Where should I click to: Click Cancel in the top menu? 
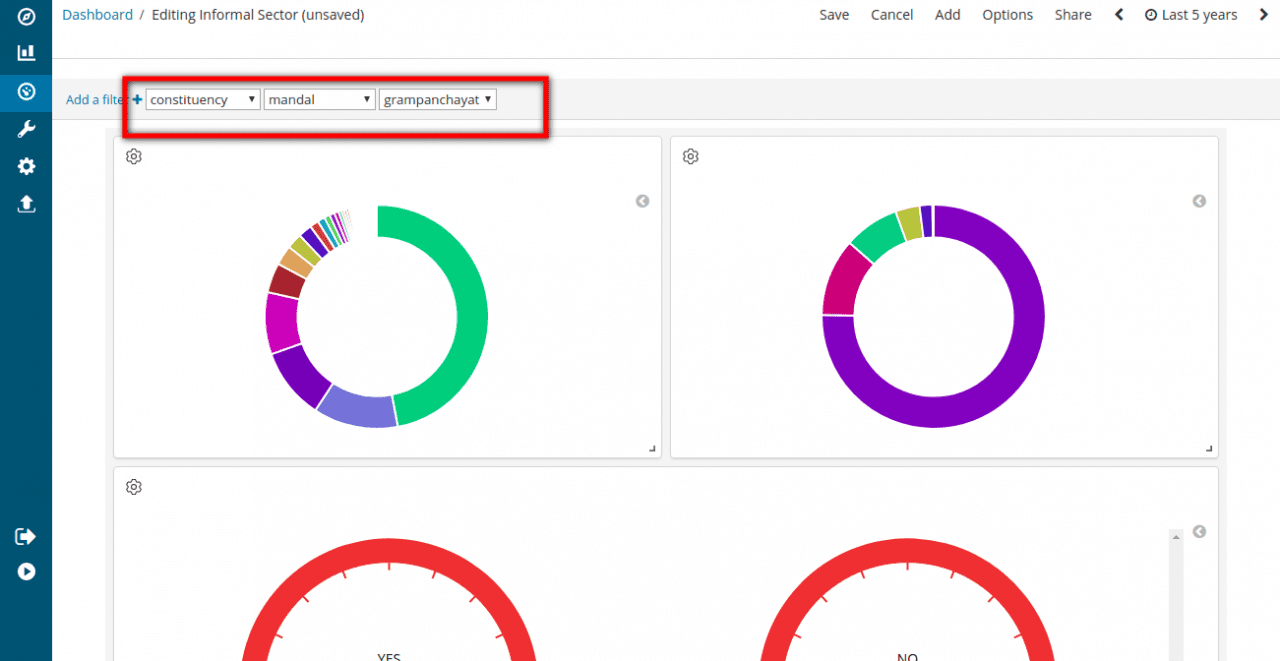pyautogui.click(x=892, y=15)
